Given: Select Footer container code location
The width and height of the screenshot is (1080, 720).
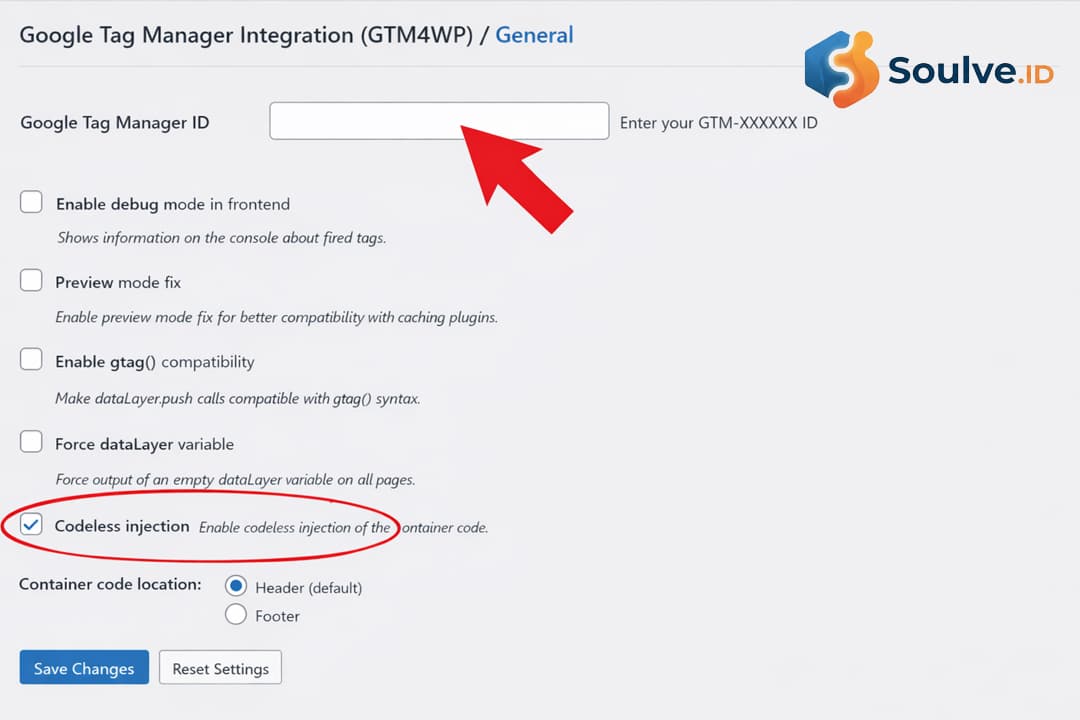Looking at the screenshot, I should tap(236, 614).
